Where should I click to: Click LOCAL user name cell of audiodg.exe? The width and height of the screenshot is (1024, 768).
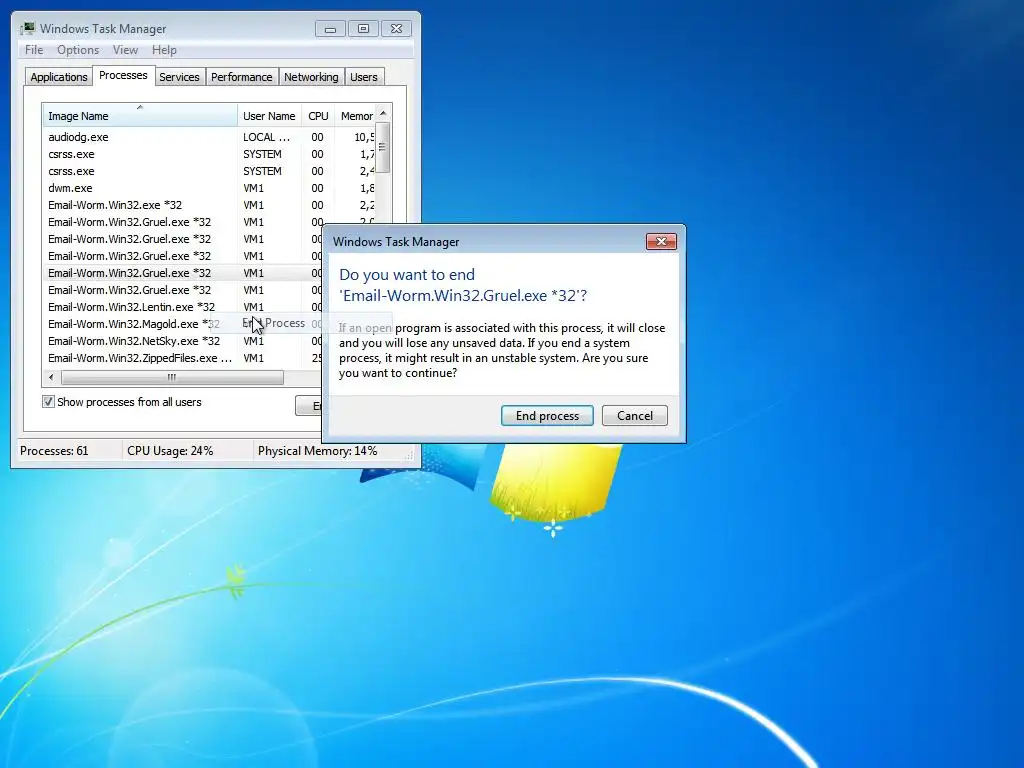tap(266, 137)
